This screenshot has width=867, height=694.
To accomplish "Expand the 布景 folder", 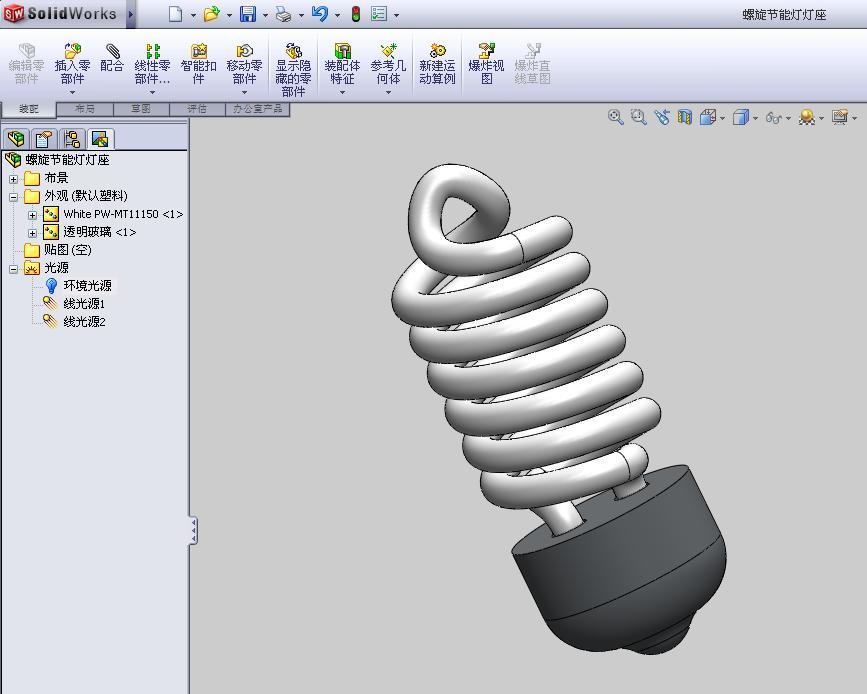I will (x=14, y=179).
